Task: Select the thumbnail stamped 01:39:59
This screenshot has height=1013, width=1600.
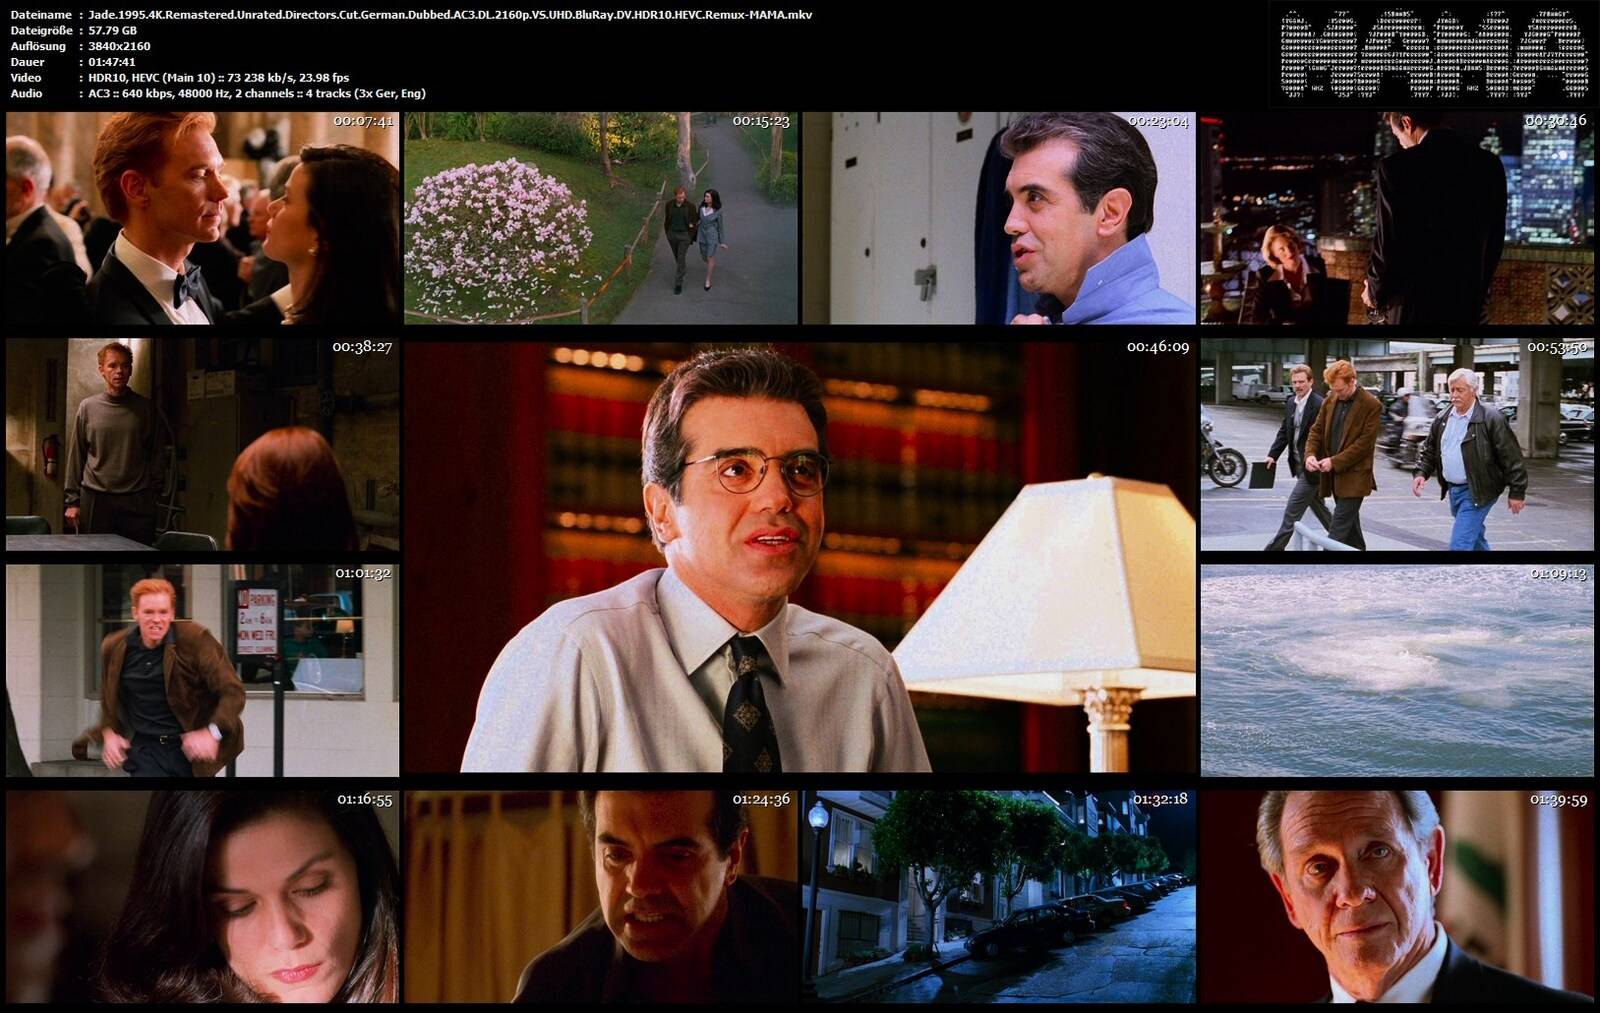Action: [1397, 897]
